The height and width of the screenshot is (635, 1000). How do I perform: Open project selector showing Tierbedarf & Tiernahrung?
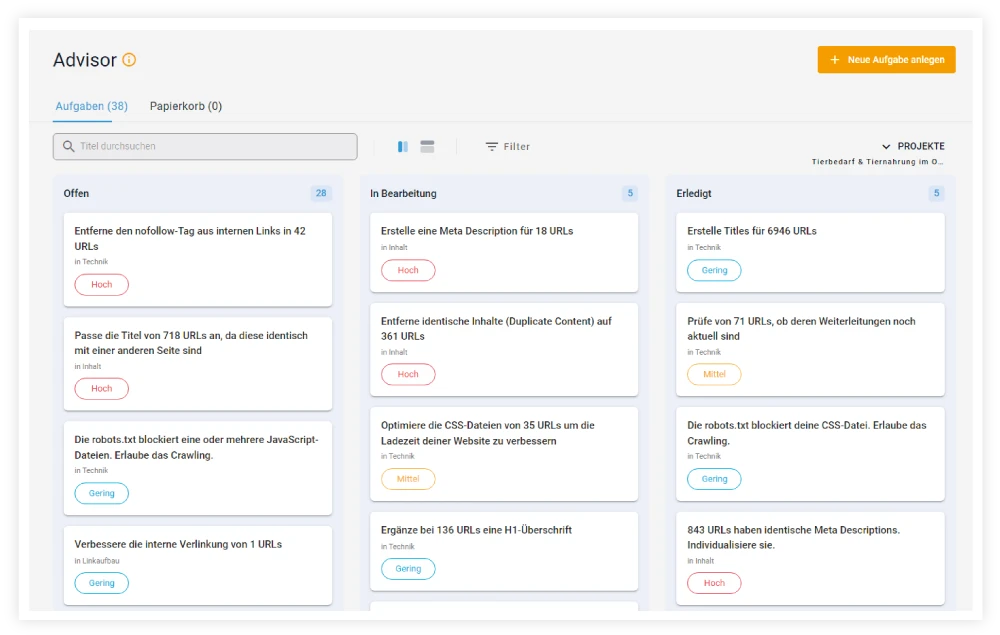(879, 161)
